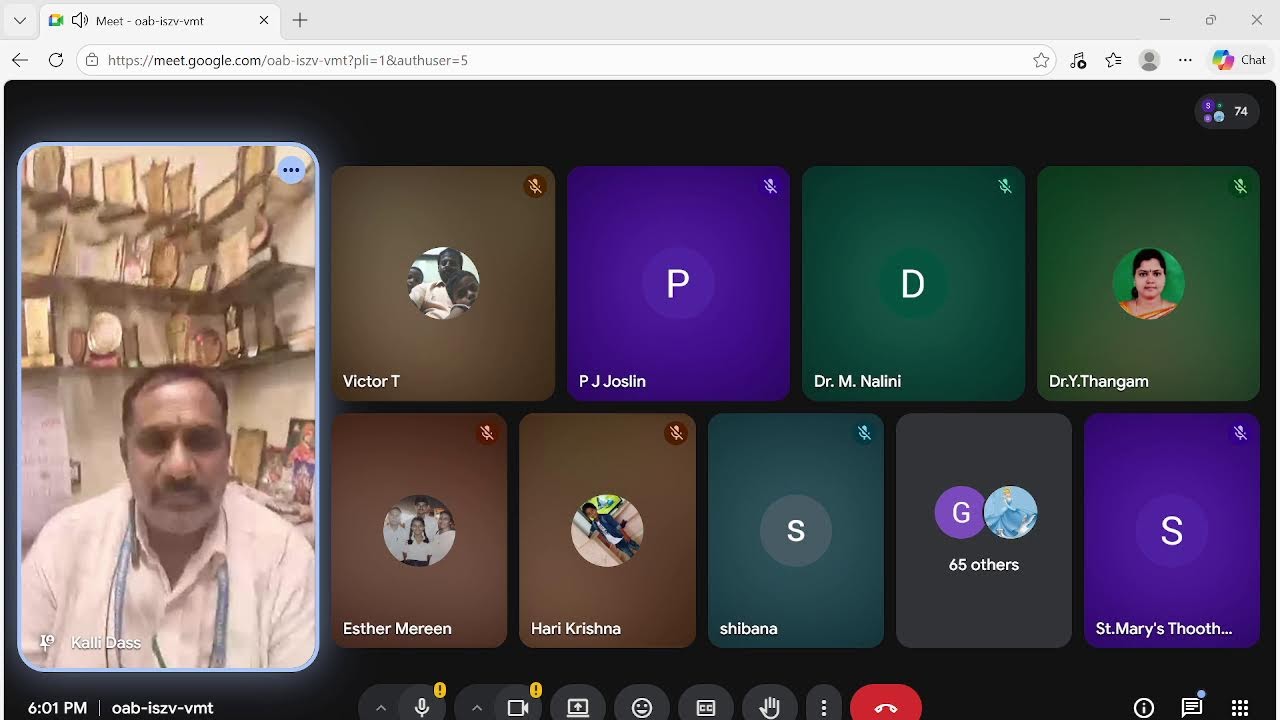Open more options three-dot menu

click(x=823, y=707)
